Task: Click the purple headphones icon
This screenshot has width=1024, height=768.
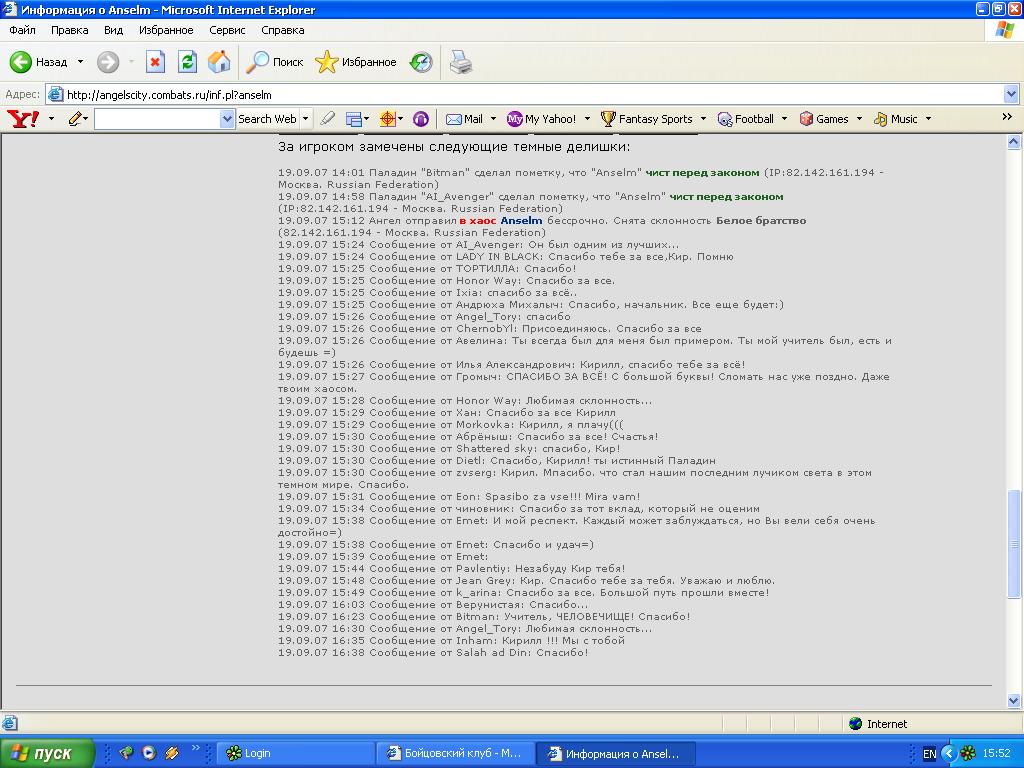Action: click(421, 119)
